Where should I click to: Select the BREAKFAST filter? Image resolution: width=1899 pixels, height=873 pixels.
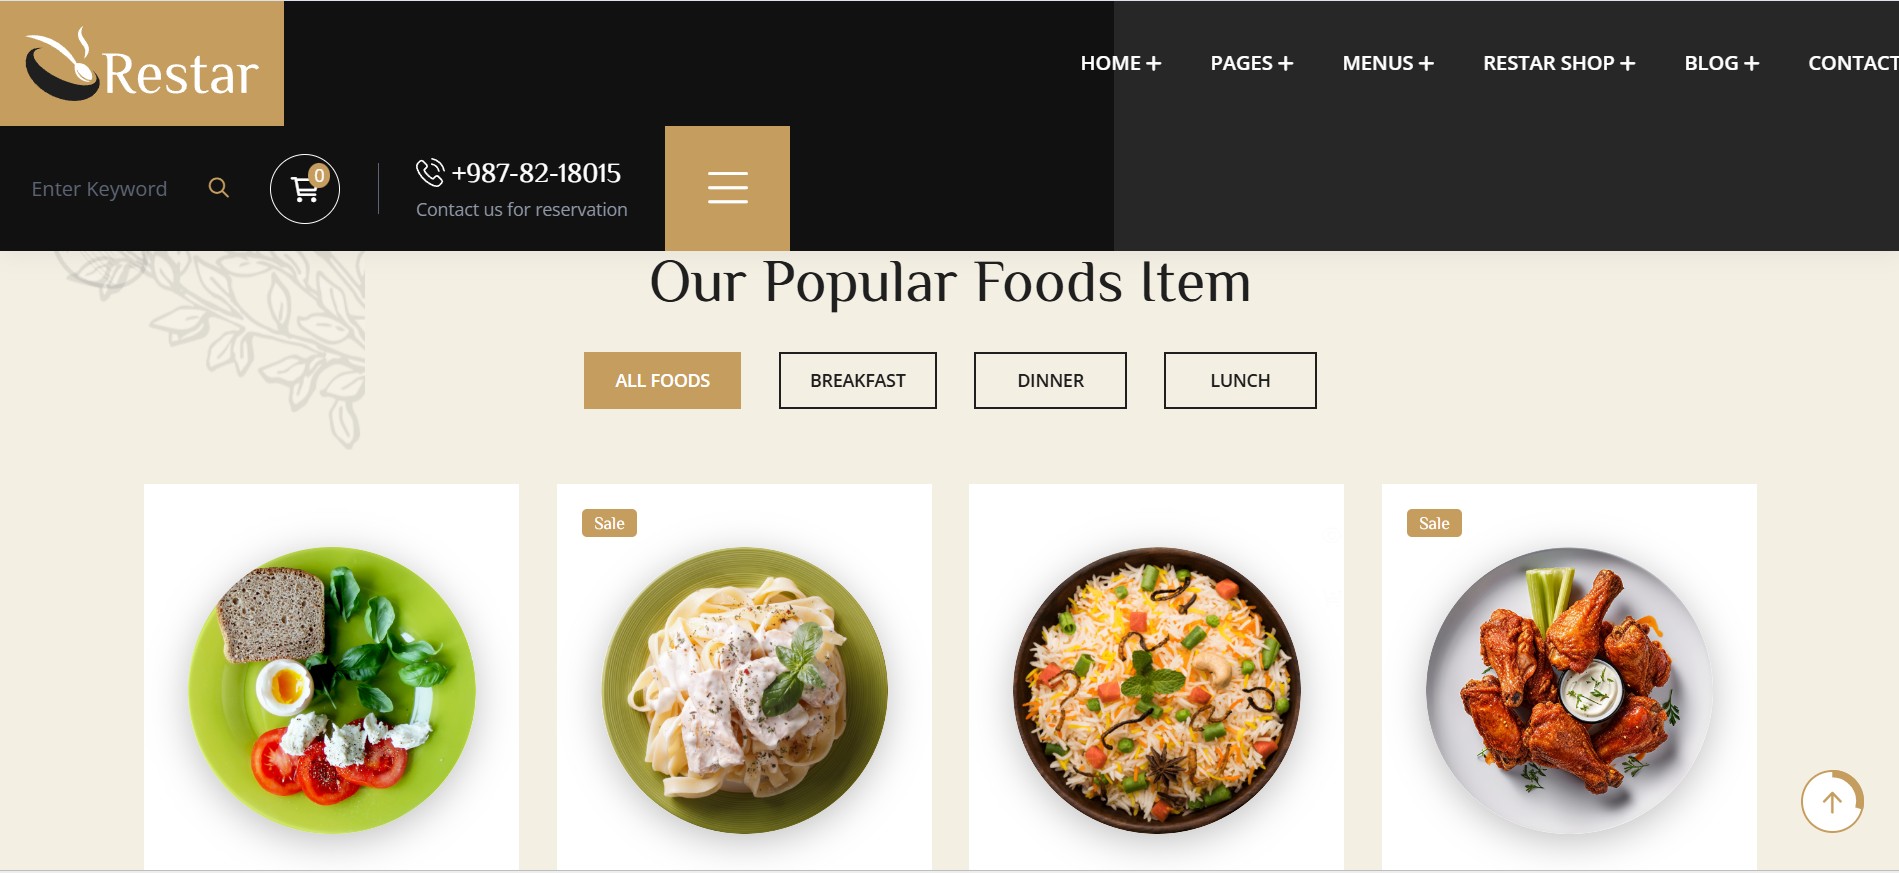click(x=858, y=380)
